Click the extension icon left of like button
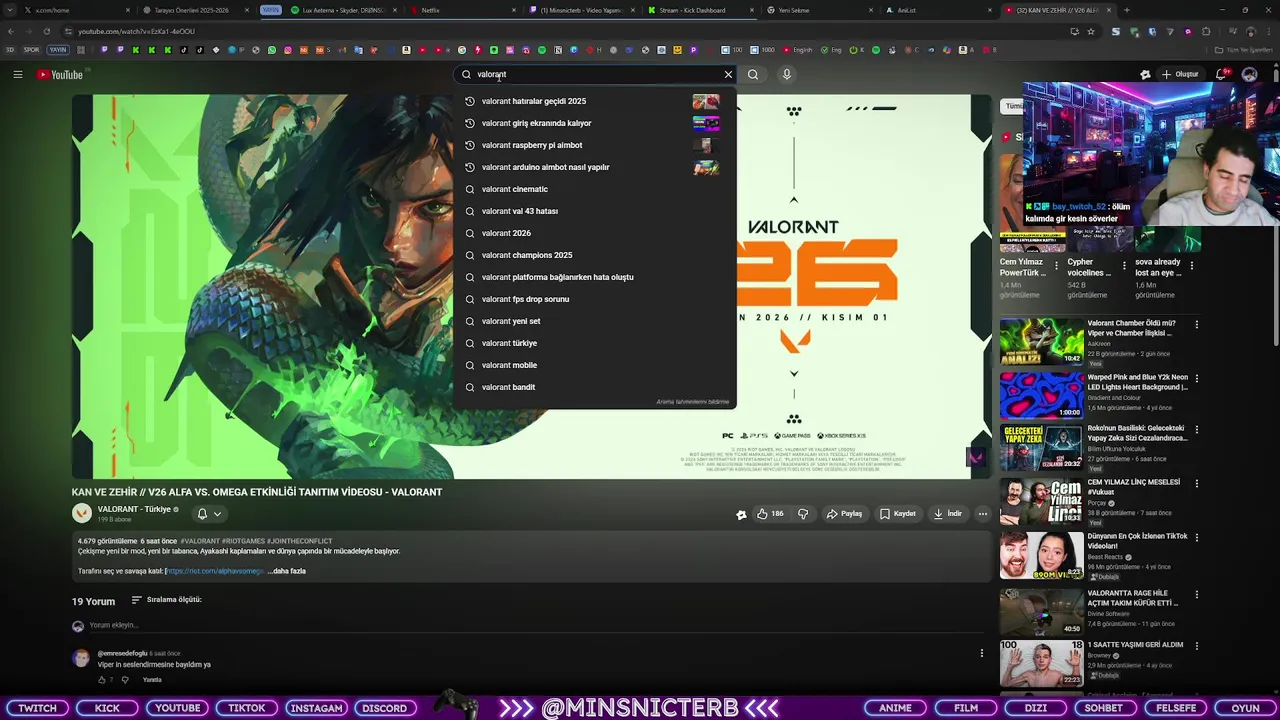 tap(741, 514)
